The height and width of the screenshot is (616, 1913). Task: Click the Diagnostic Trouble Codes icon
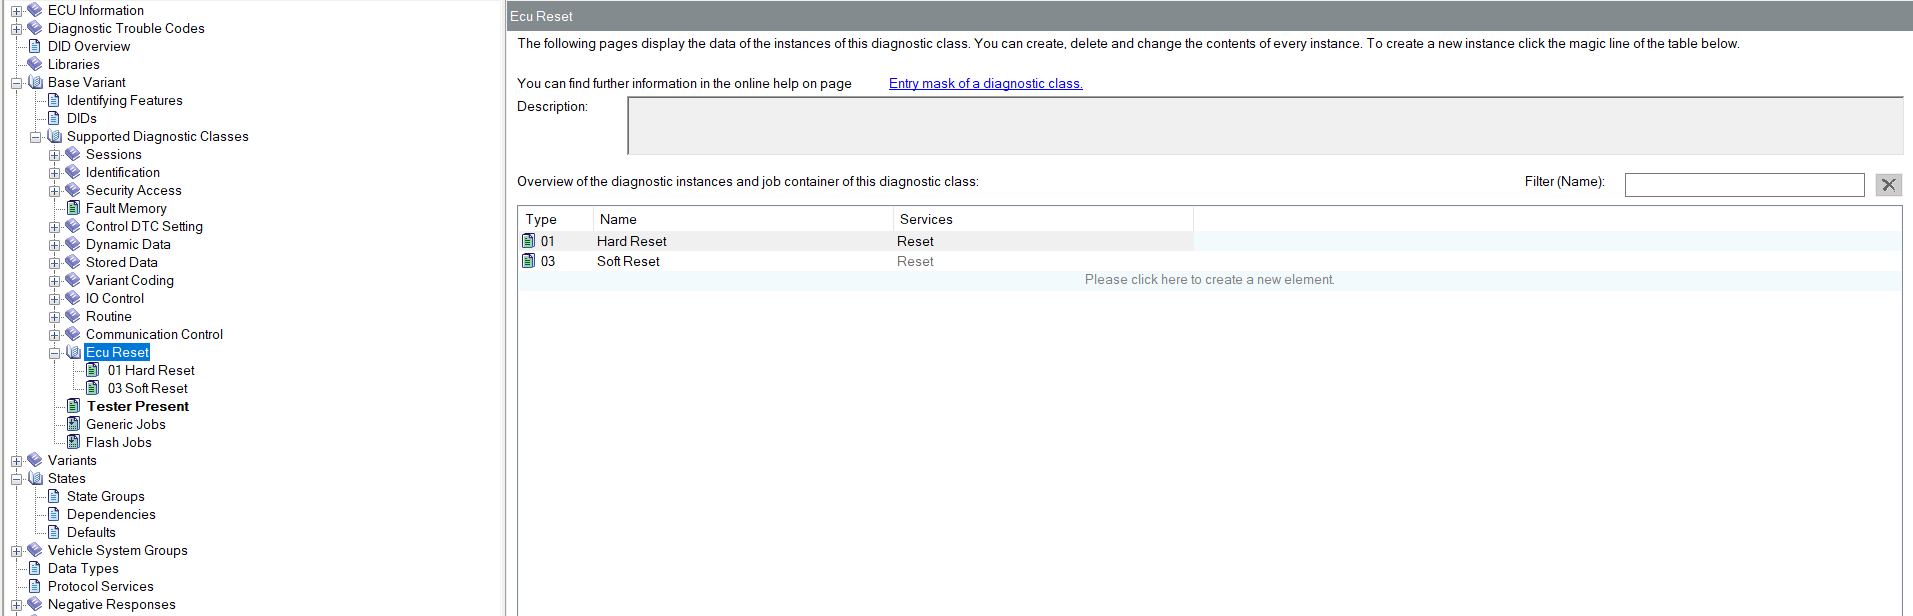tap(35, 28)
